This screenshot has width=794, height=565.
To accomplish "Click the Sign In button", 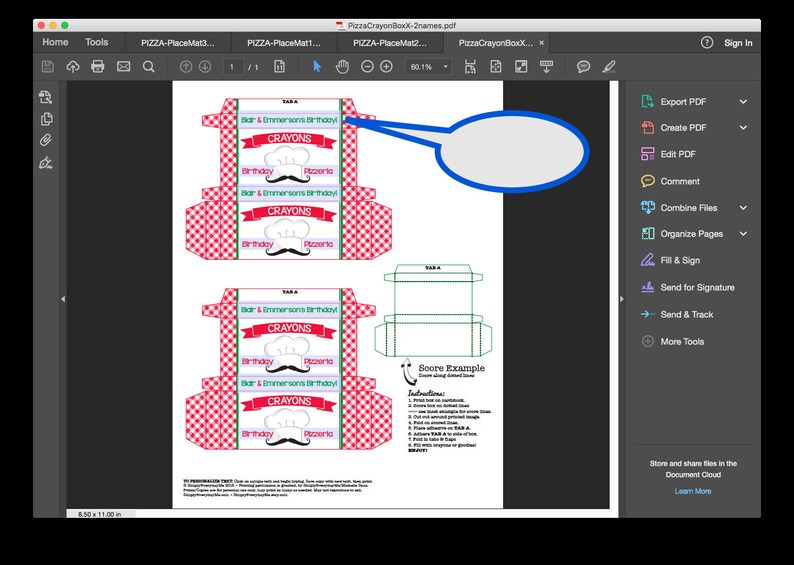I will 738,43.
